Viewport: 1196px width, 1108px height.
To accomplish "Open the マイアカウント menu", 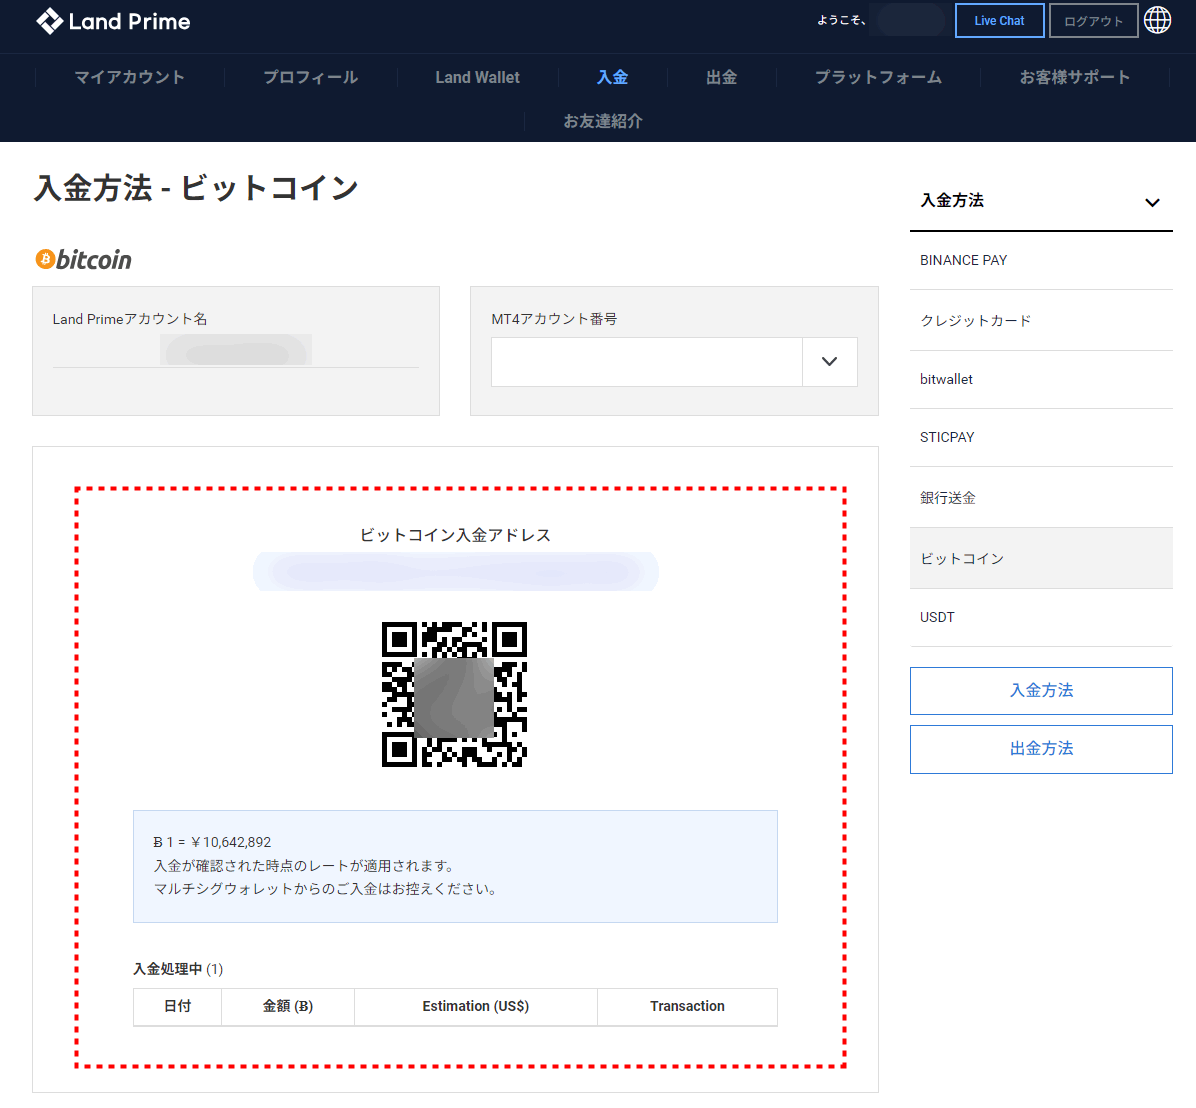I will point(130,77).
